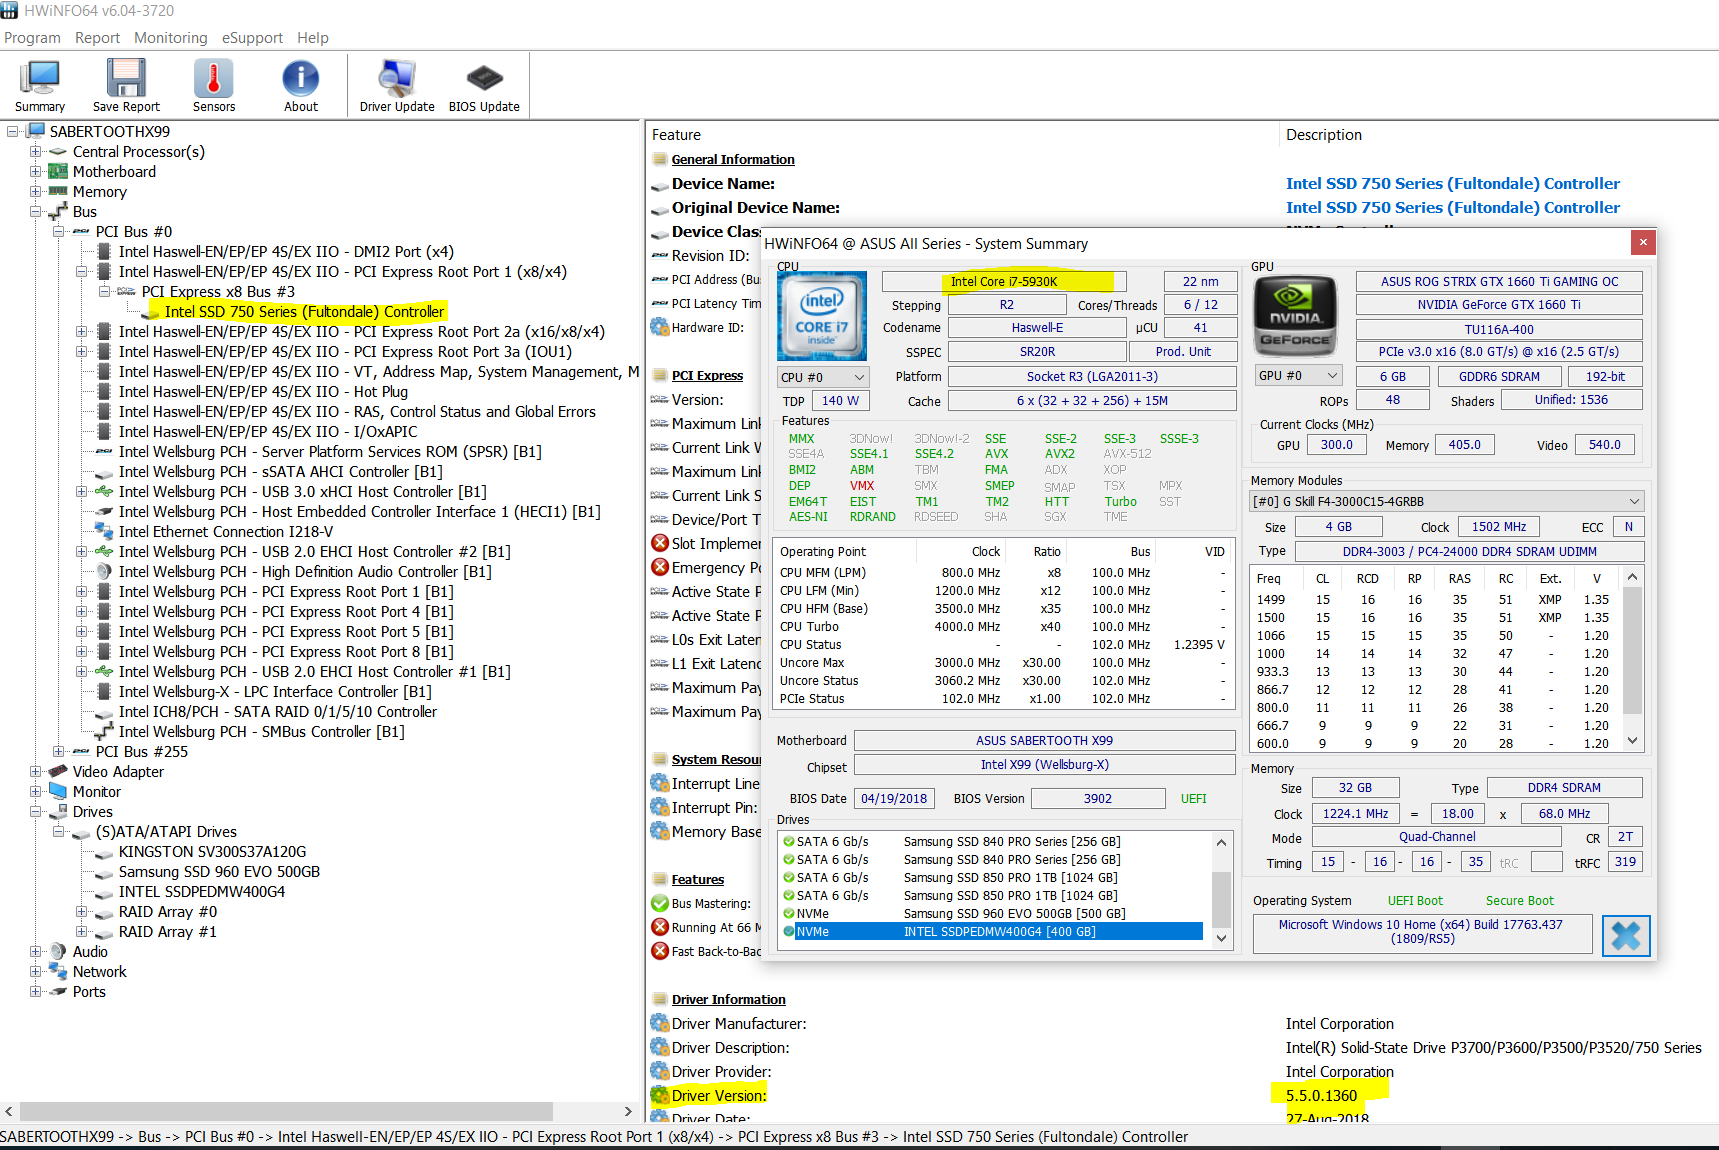This screenshot has width=1719, height=1150.
Task: Click the Interrupt Line gear icon
Action: click(660, 783)
